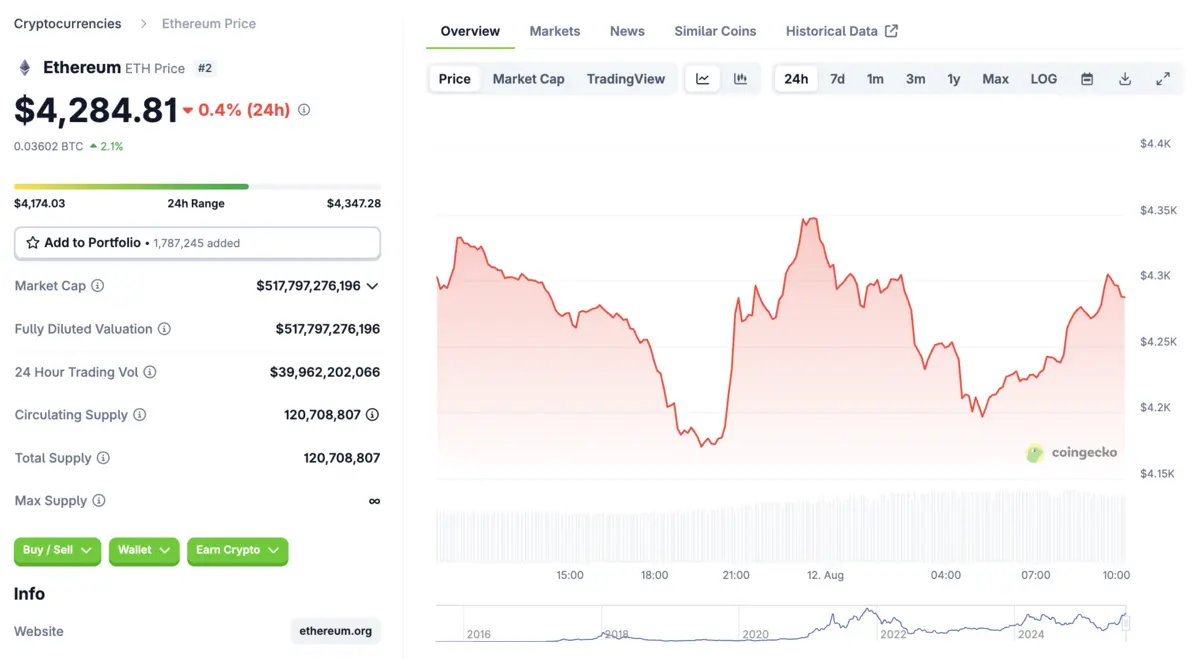The image size is (1199, 659).
Task: Switch to line chart view icon
Action: pyautogui.click(x=703, y=79)
